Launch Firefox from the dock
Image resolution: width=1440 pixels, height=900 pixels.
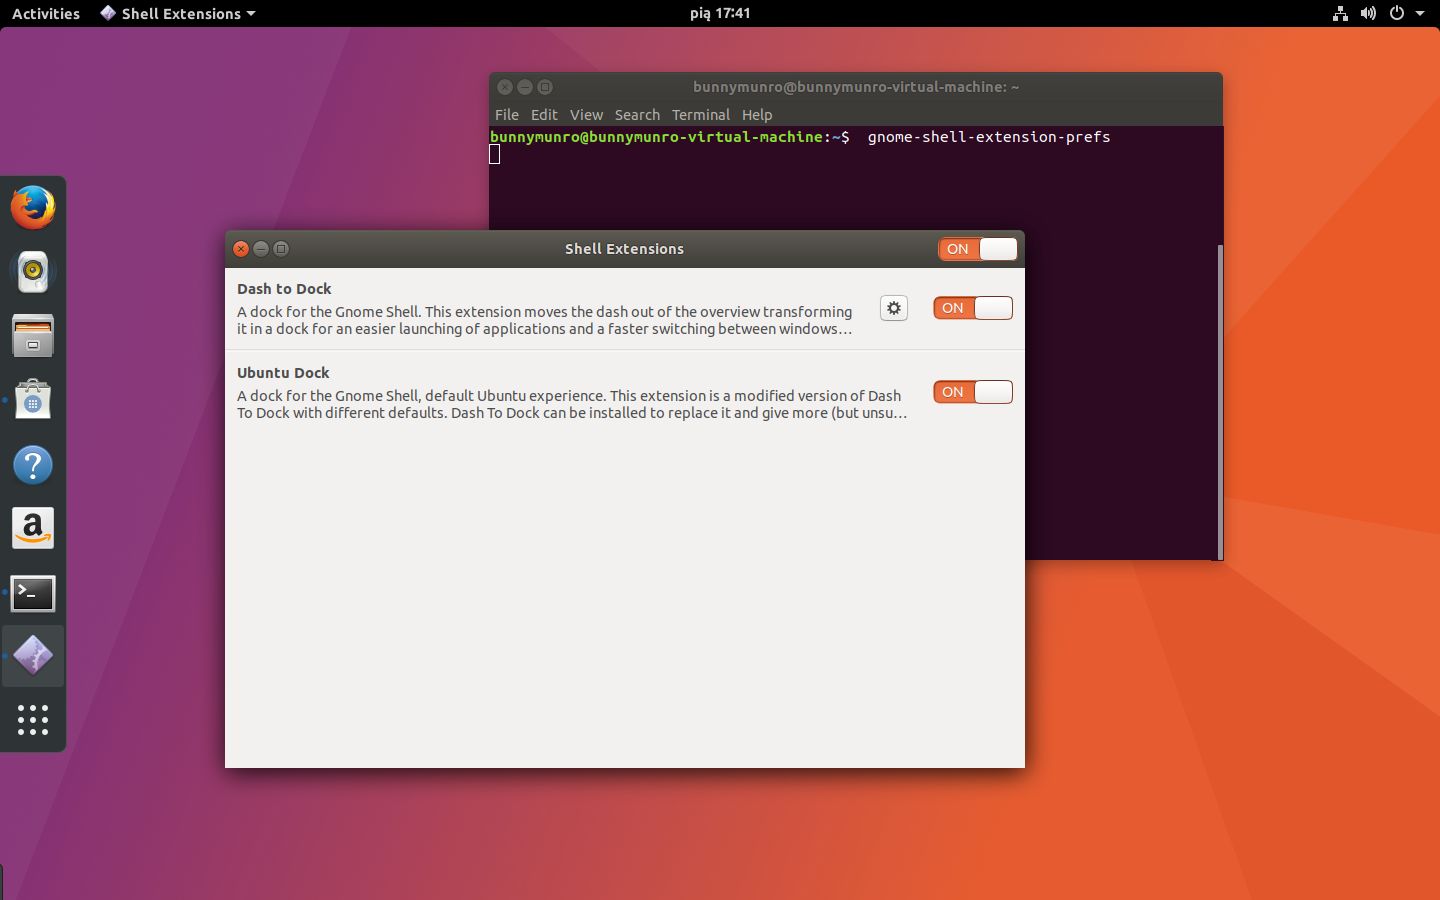pyautogui.click(x=33, y=208)
